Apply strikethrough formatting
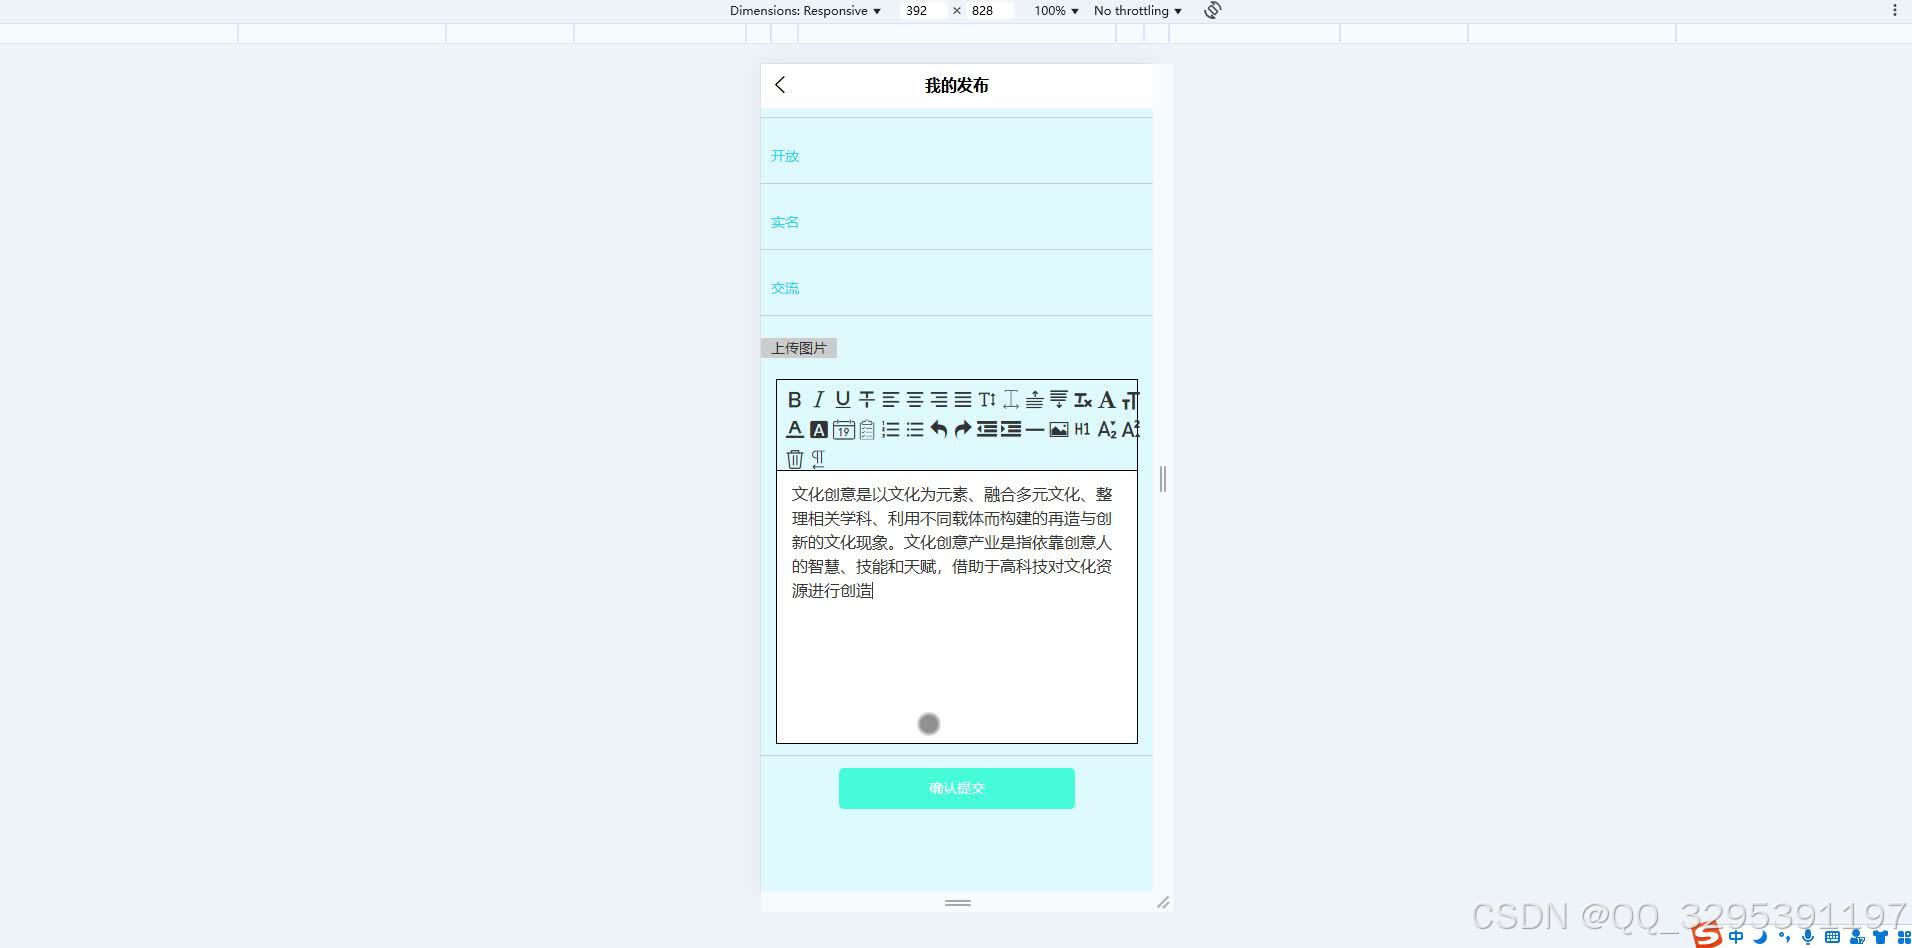The image size is (1912, 948). pyautogui.click(x=866, y=399)
